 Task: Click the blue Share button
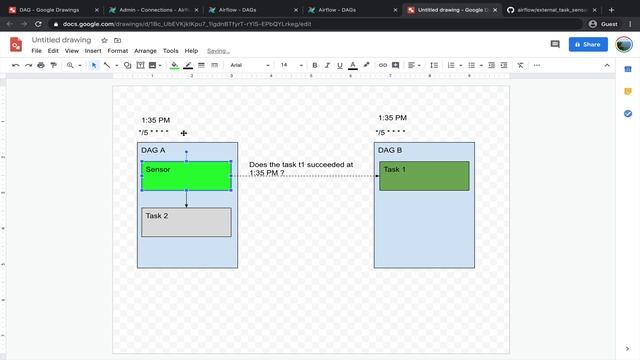[588, 44]
